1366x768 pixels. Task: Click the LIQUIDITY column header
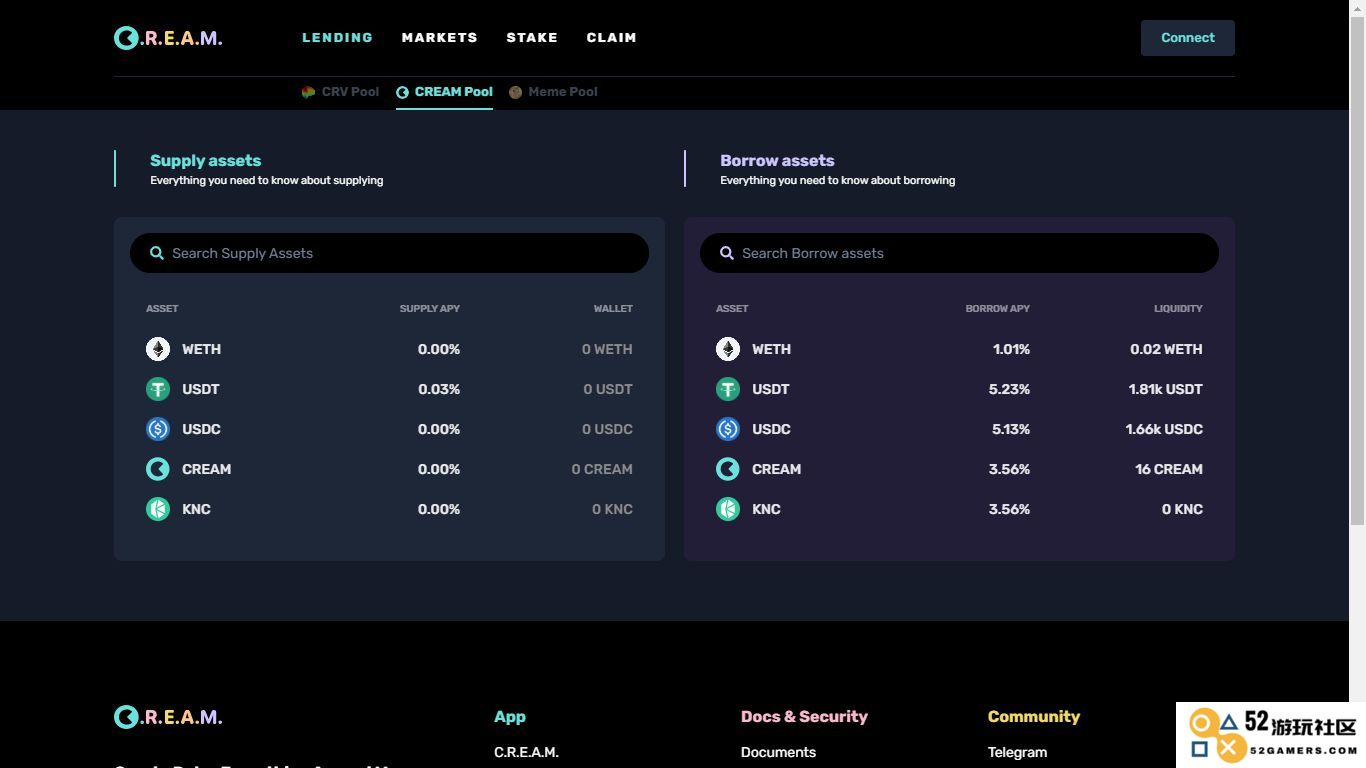pos(1178,308)
